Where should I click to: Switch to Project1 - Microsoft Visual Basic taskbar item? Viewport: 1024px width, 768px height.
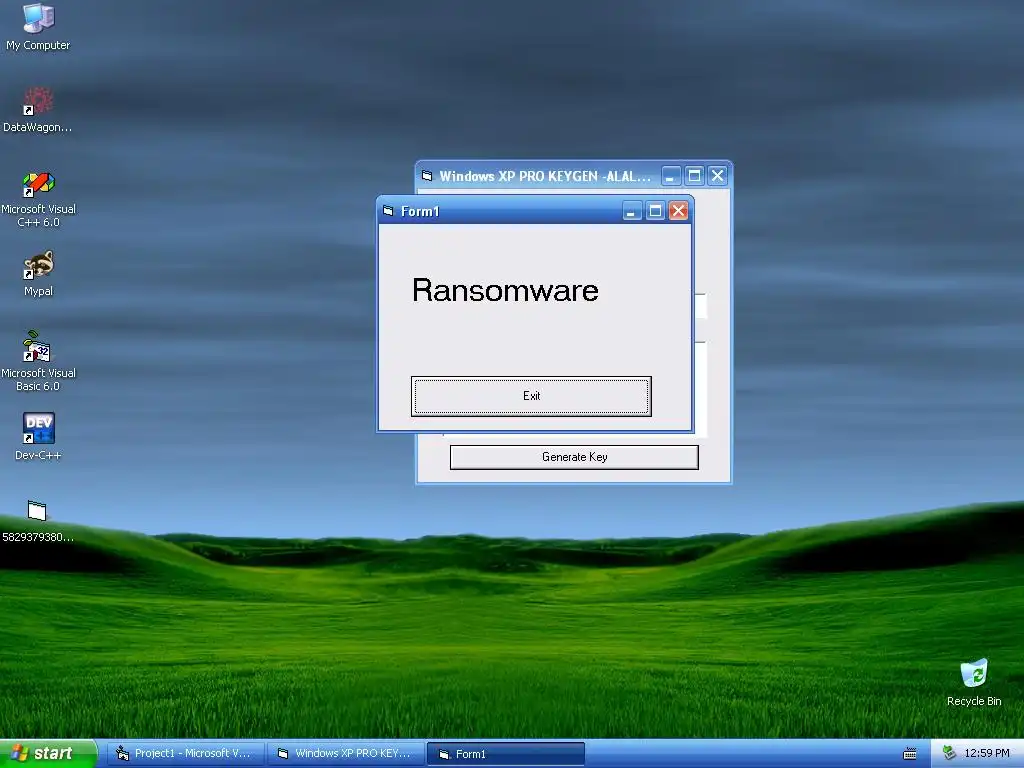pyautogui.click(x=185, y=754)
